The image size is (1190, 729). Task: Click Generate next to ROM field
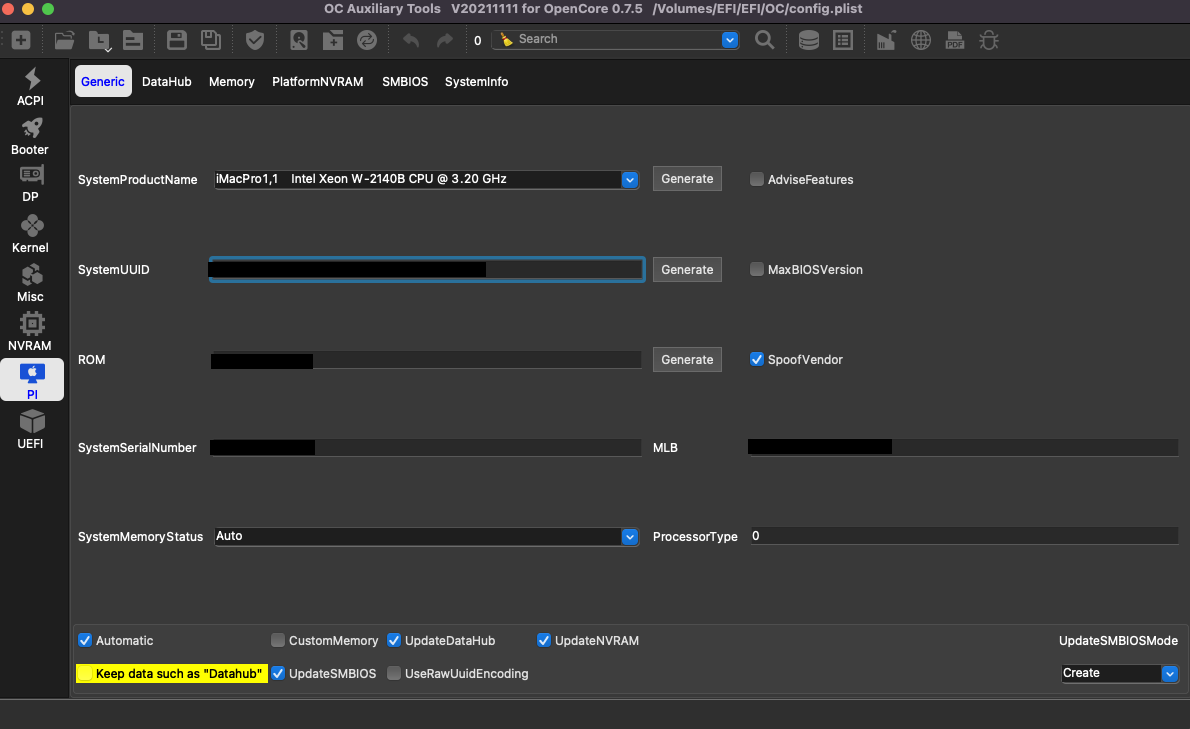click(687, 360)
